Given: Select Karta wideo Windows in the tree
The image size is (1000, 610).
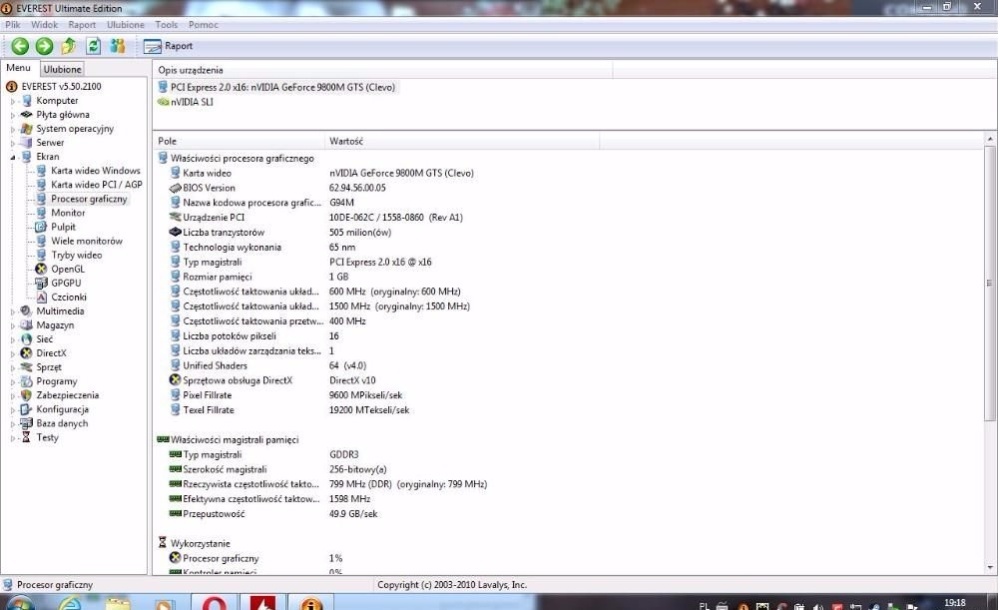Looking at the screenshot, I should click(96, 170).
